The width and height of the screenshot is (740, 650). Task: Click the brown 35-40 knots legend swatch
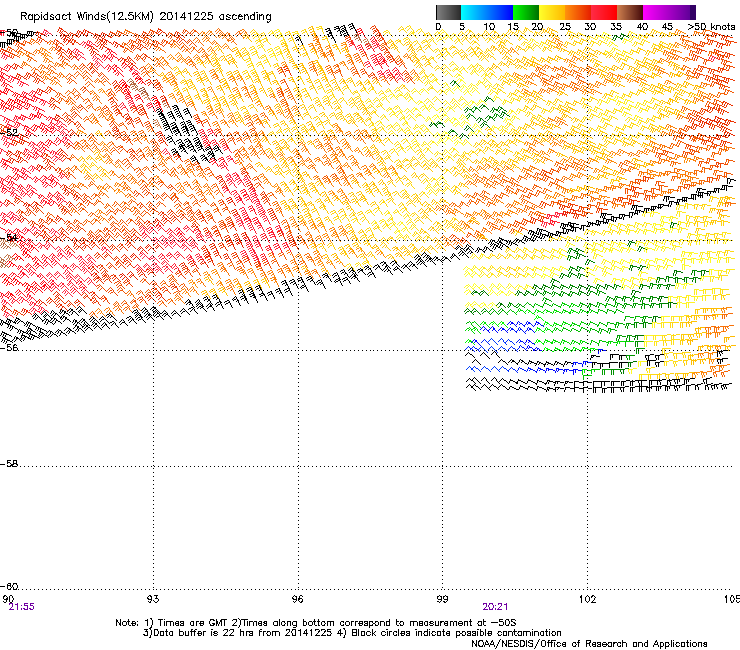[x=630, y=12]
